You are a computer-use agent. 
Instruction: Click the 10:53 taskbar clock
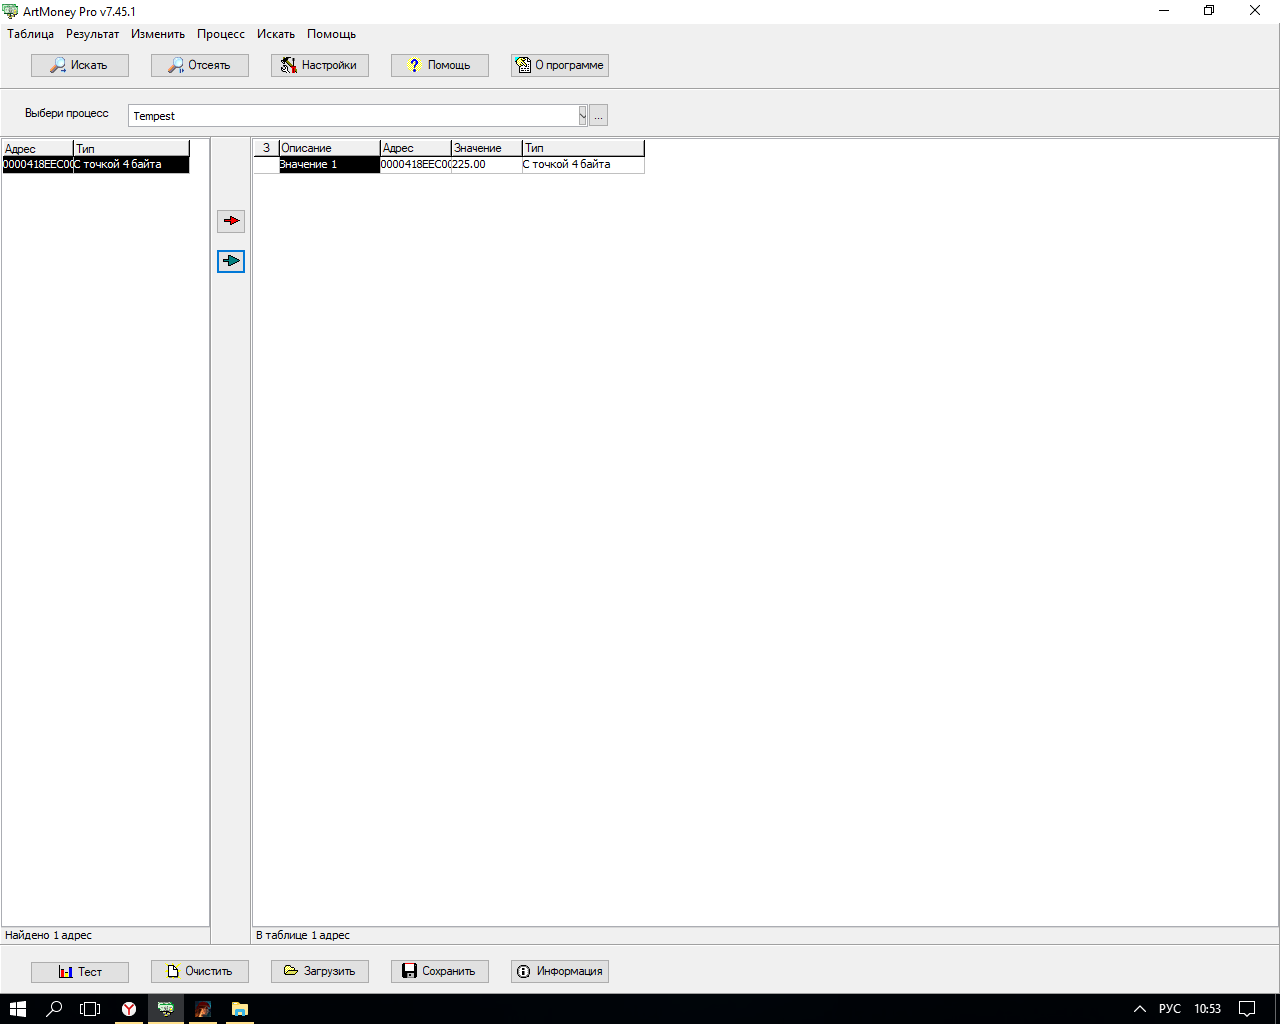1208,1009
